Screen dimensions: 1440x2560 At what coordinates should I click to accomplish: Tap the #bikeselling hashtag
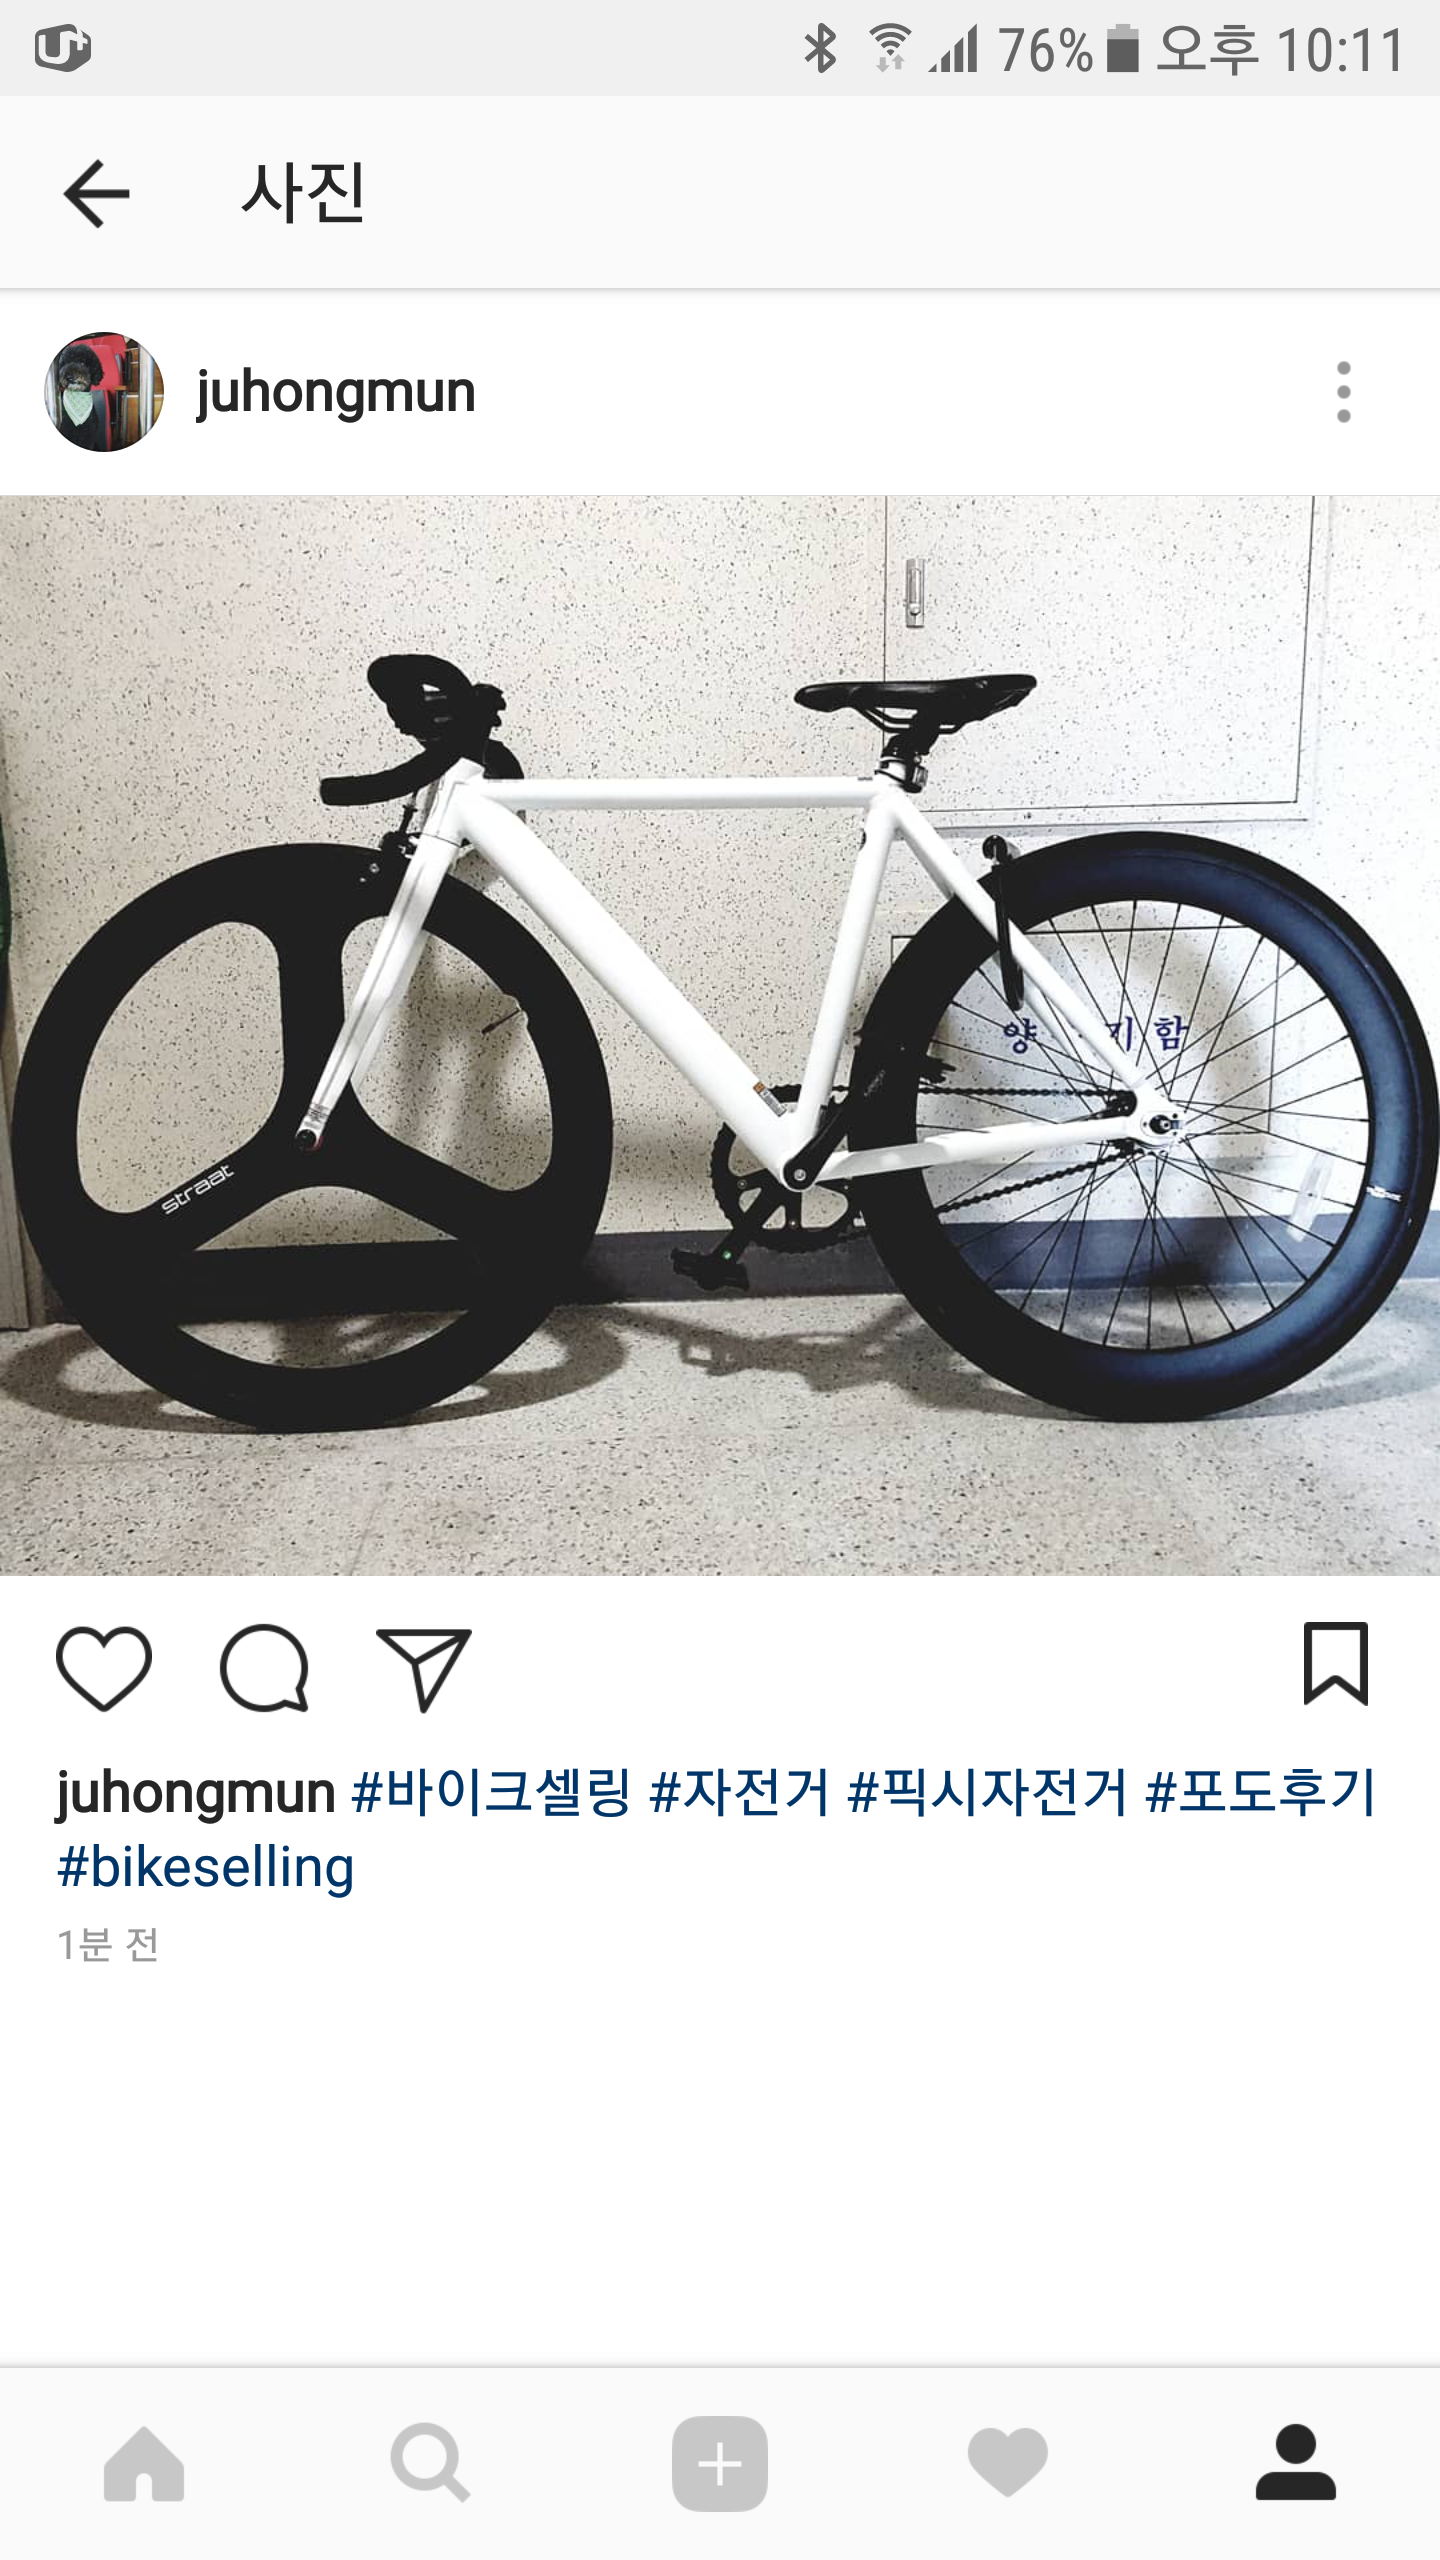[206, 1867]
